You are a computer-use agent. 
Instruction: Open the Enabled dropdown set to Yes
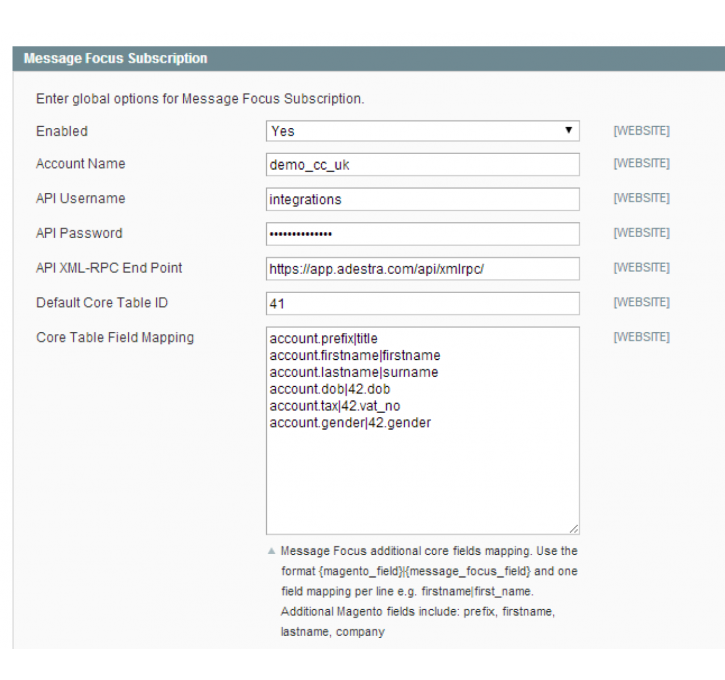tap(422, 131)
